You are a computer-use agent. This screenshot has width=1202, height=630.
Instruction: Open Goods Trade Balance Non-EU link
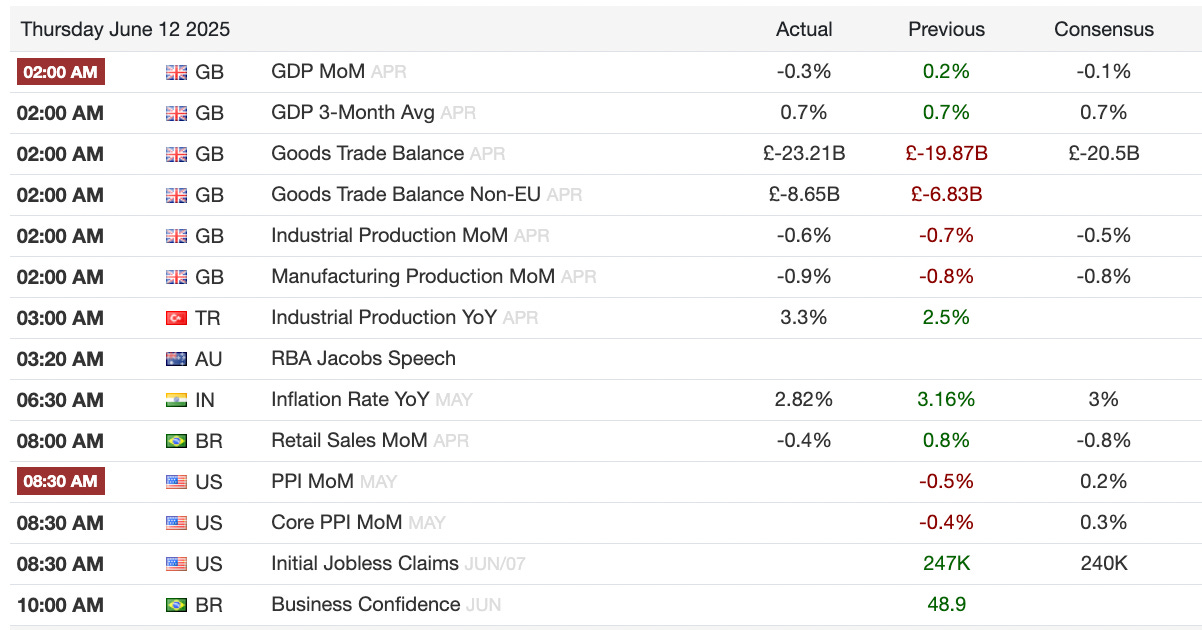point(406,195)
